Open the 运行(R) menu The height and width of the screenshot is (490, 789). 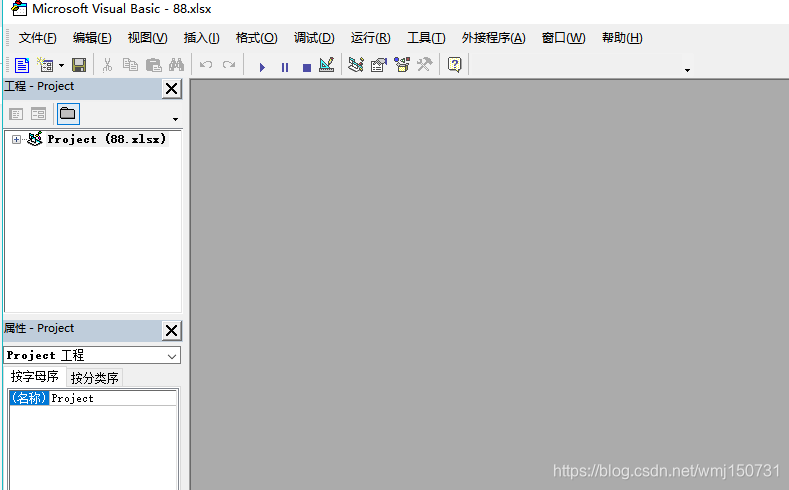point(370,38)
